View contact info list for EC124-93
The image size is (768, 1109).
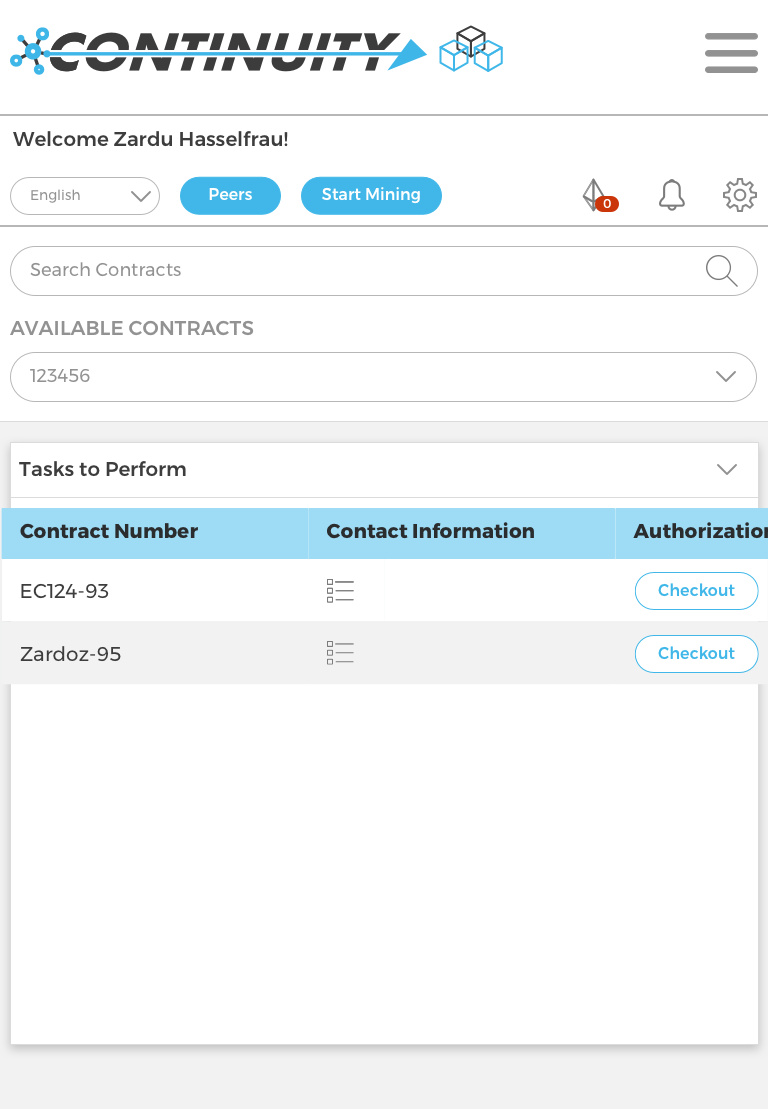[x=340, y=591]
